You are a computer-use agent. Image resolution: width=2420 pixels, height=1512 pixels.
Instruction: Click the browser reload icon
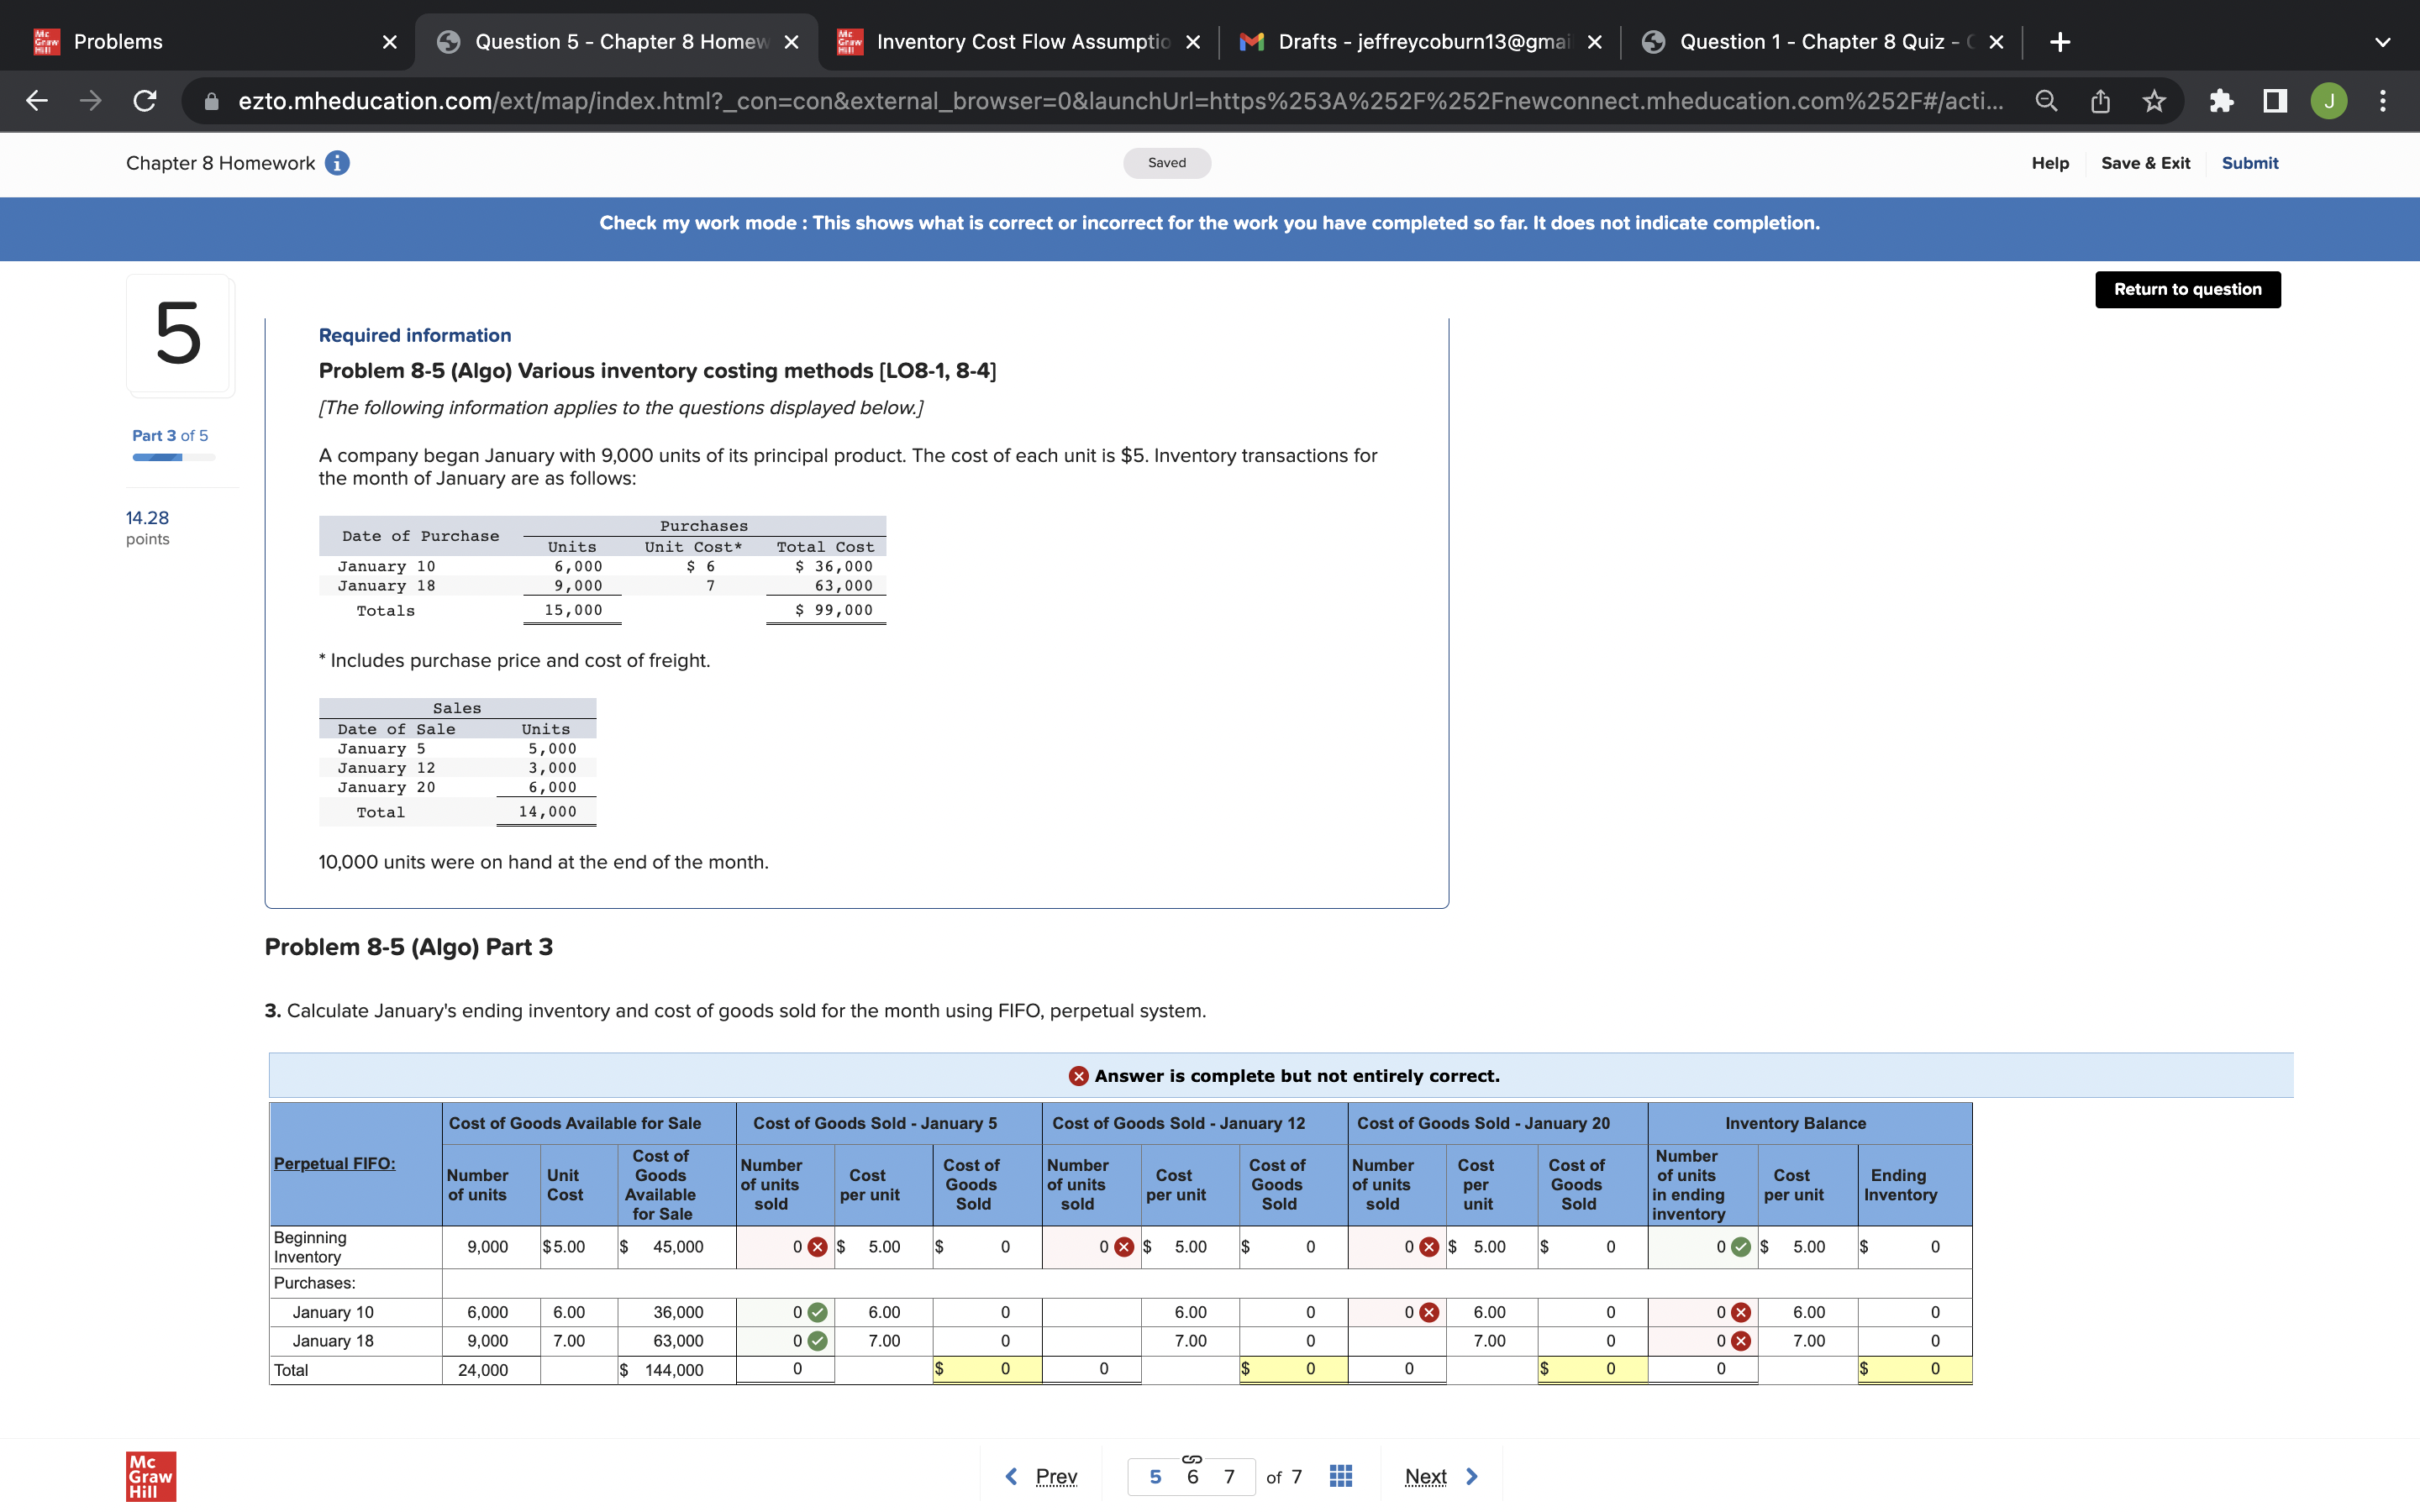(x=145, y=101)
